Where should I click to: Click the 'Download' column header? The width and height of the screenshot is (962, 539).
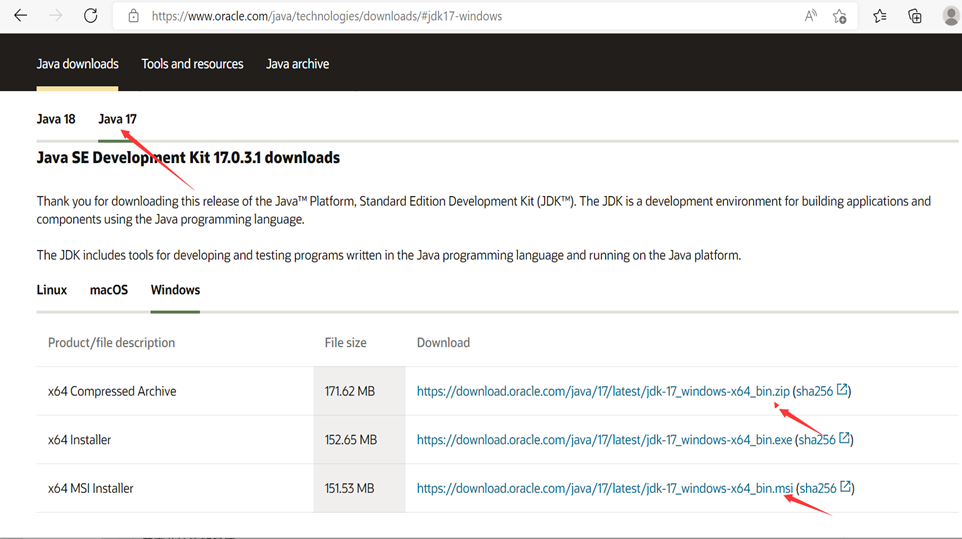(x=444, y=343)
